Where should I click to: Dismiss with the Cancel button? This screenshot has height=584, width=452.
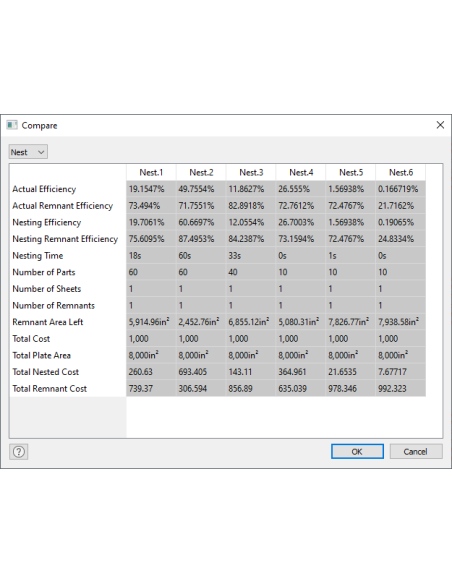click(x=416, y=451)
